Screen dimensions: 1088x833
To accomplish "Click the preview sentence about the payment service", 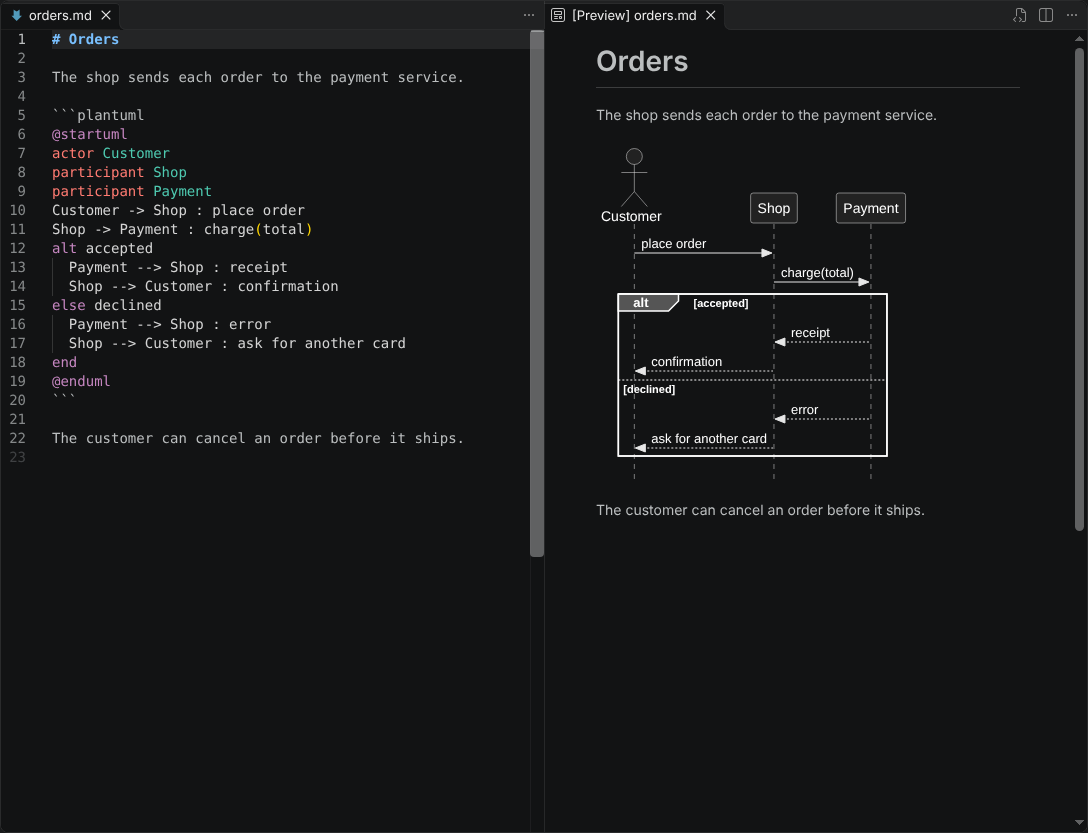I will point(766,115).
